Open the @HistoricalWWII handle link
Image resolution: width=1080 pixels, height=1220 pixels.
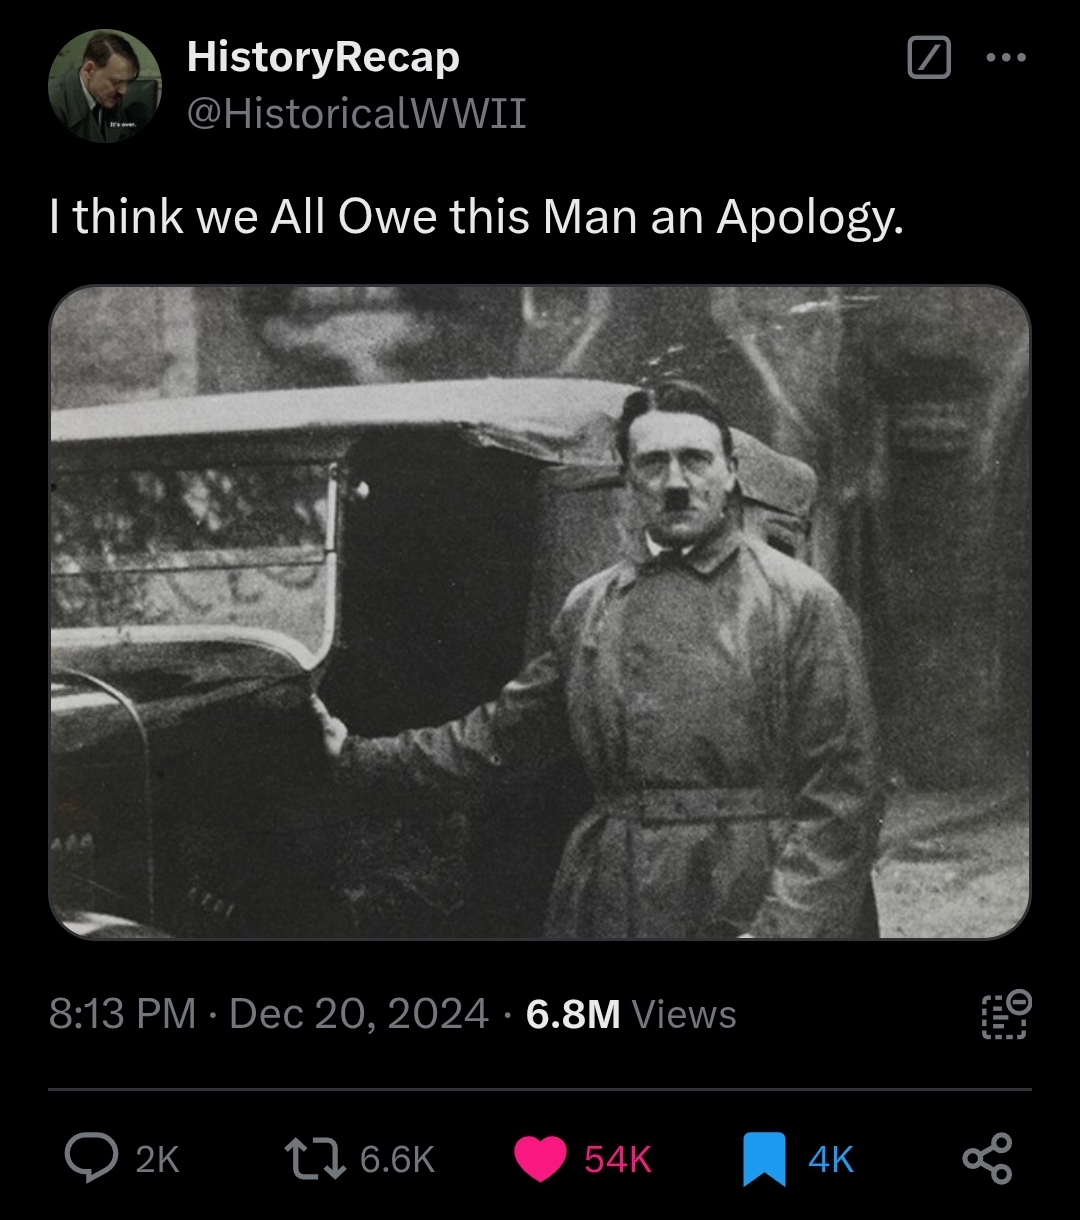tap(356, 114)
